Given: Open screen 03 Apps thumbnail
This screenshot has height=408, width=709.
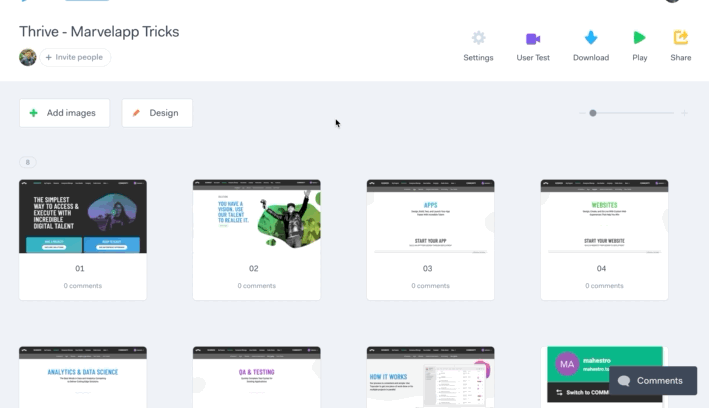Looking at the screenshot, I should pos(430,216).
